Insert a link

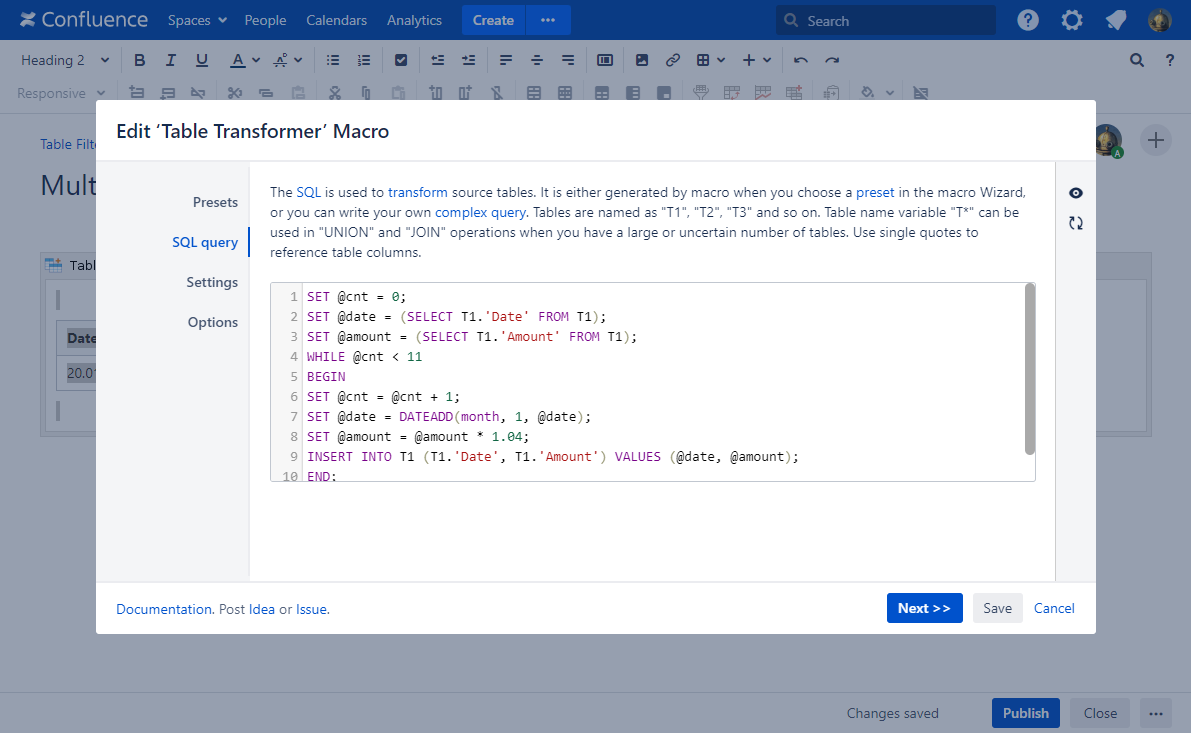pyautogui.click(x=673, y=60)
